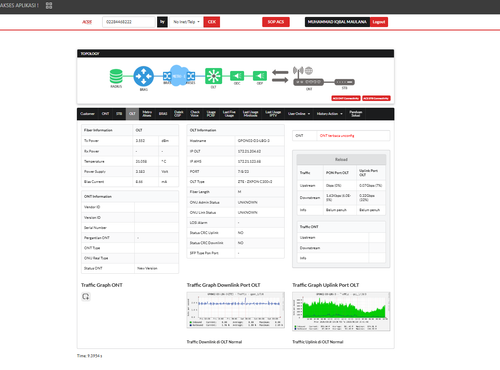The image size is (500, 370).
Task: Click the ACS STB Connectivity button
Action: point(376,98)
